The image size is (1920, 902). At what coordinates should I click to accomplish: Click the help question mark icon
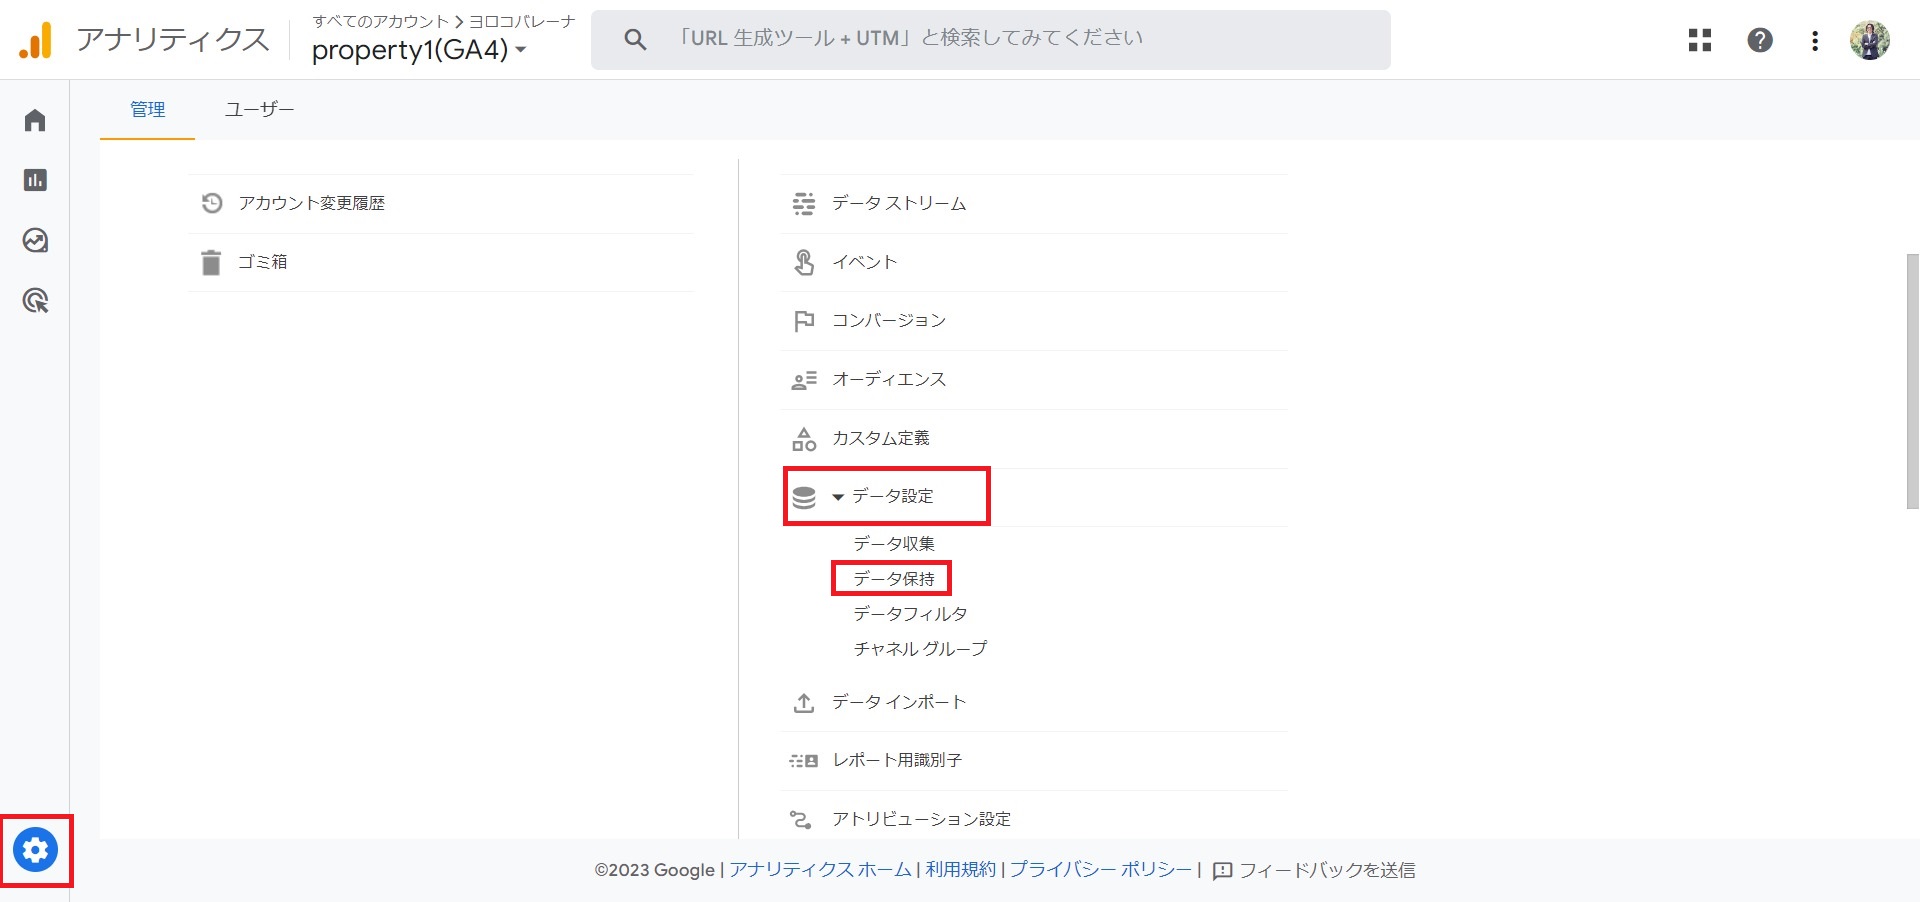tap(1759, 40)
